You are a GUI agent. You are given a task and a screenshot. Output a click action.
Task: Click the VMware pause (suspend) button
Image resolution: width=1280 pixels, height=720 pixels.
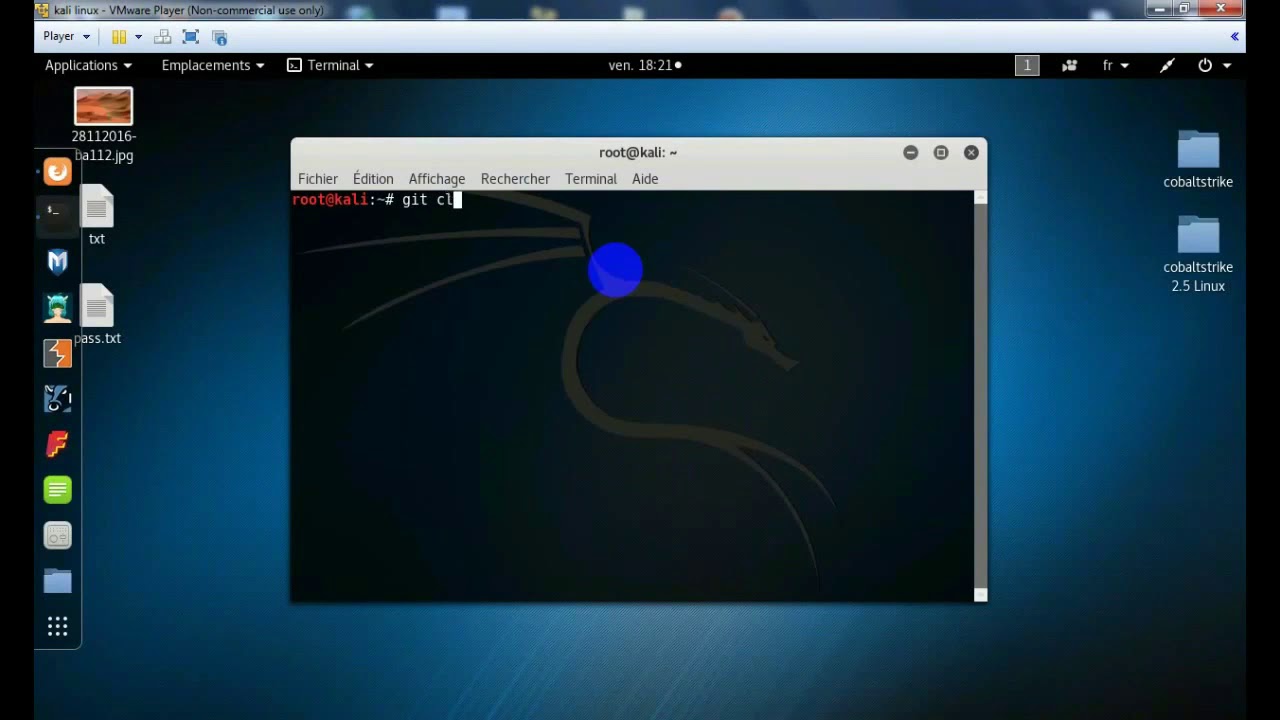click(119, 37)
